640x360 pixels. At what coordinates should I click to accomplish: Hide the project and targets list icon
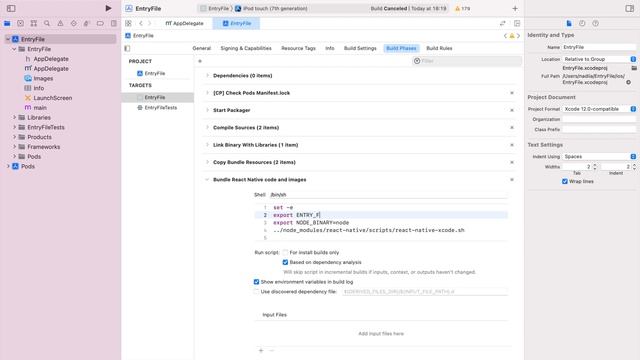pyautogui.click(x=127, y=48)
